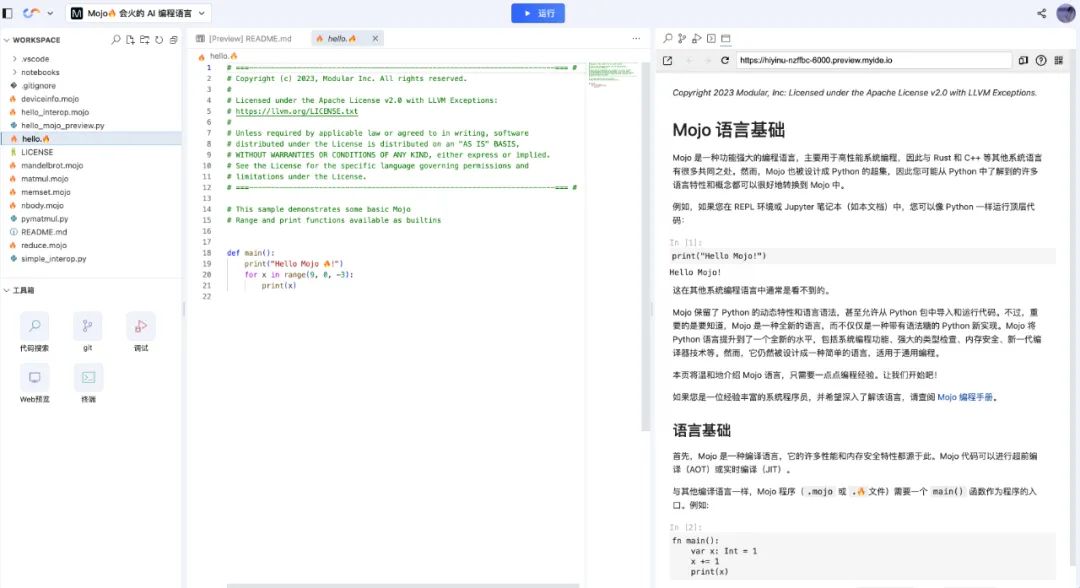Click line number 18 in gutter
Image resolution: width=1080 pixels, height=588 pixels.
(x=207, y=253)
